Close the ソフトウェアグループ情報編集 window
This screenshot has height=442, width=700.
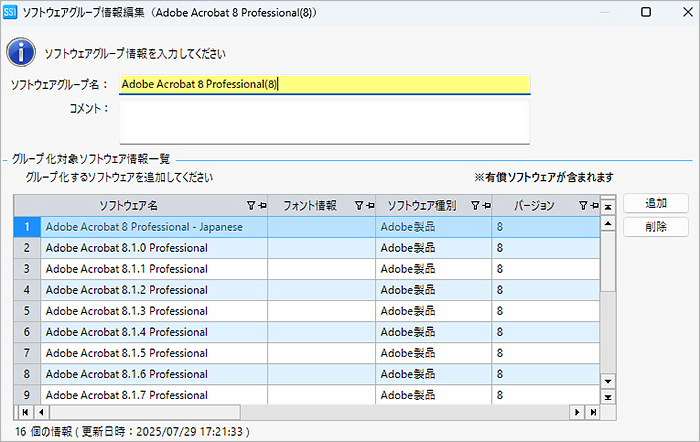pyautogui.click(x=688, y=12)
